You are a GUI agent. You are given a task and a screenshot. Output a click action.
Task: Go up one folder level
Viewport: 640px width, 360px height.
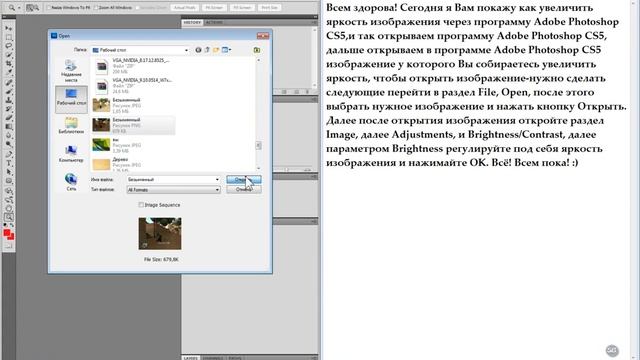[x=207, y=50]
